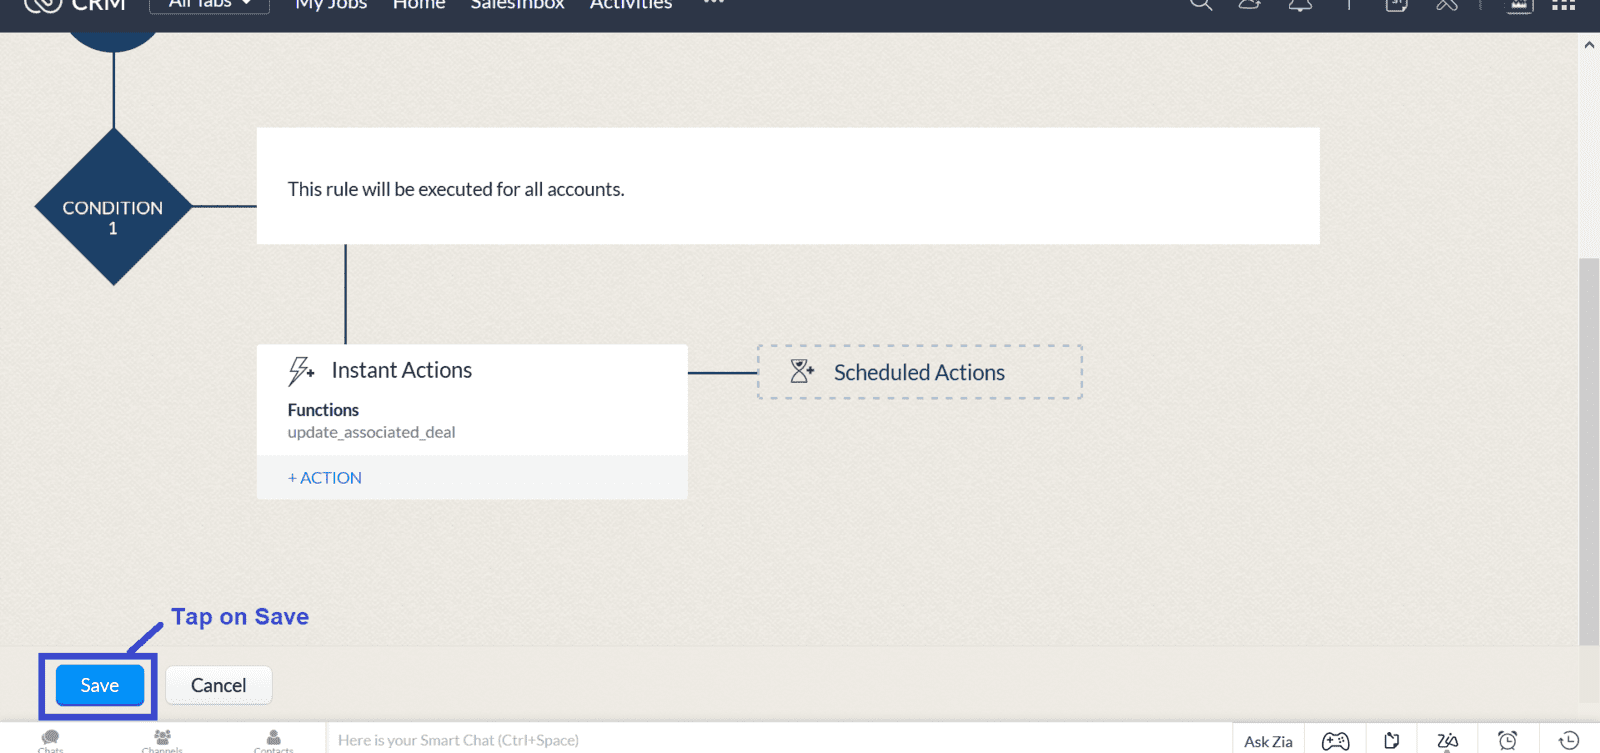Open the reminders alarm clock icon
1600x753 pixels.
click(x=1507, y=741)
